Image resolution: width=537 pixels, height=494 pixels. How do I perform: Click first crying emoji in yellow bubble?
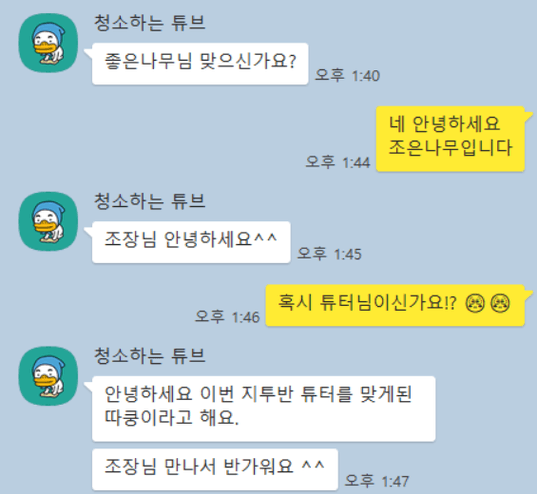coord(475,303)
